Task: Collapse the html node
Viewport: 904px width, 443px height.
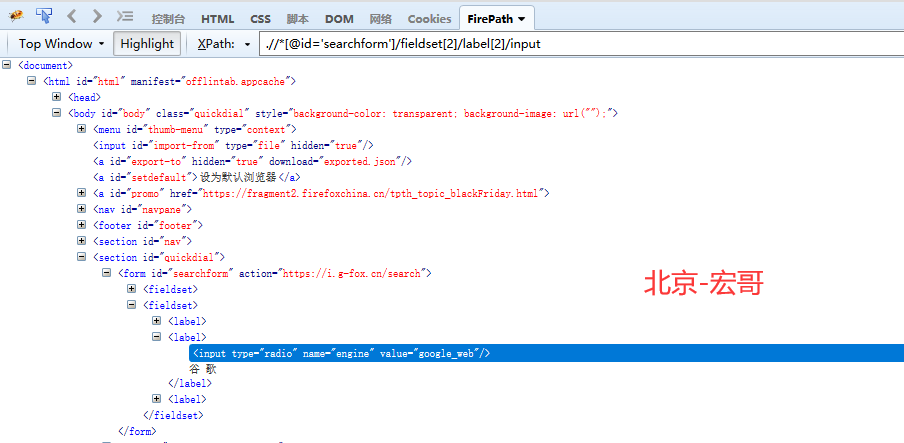Action: (32, 81)
